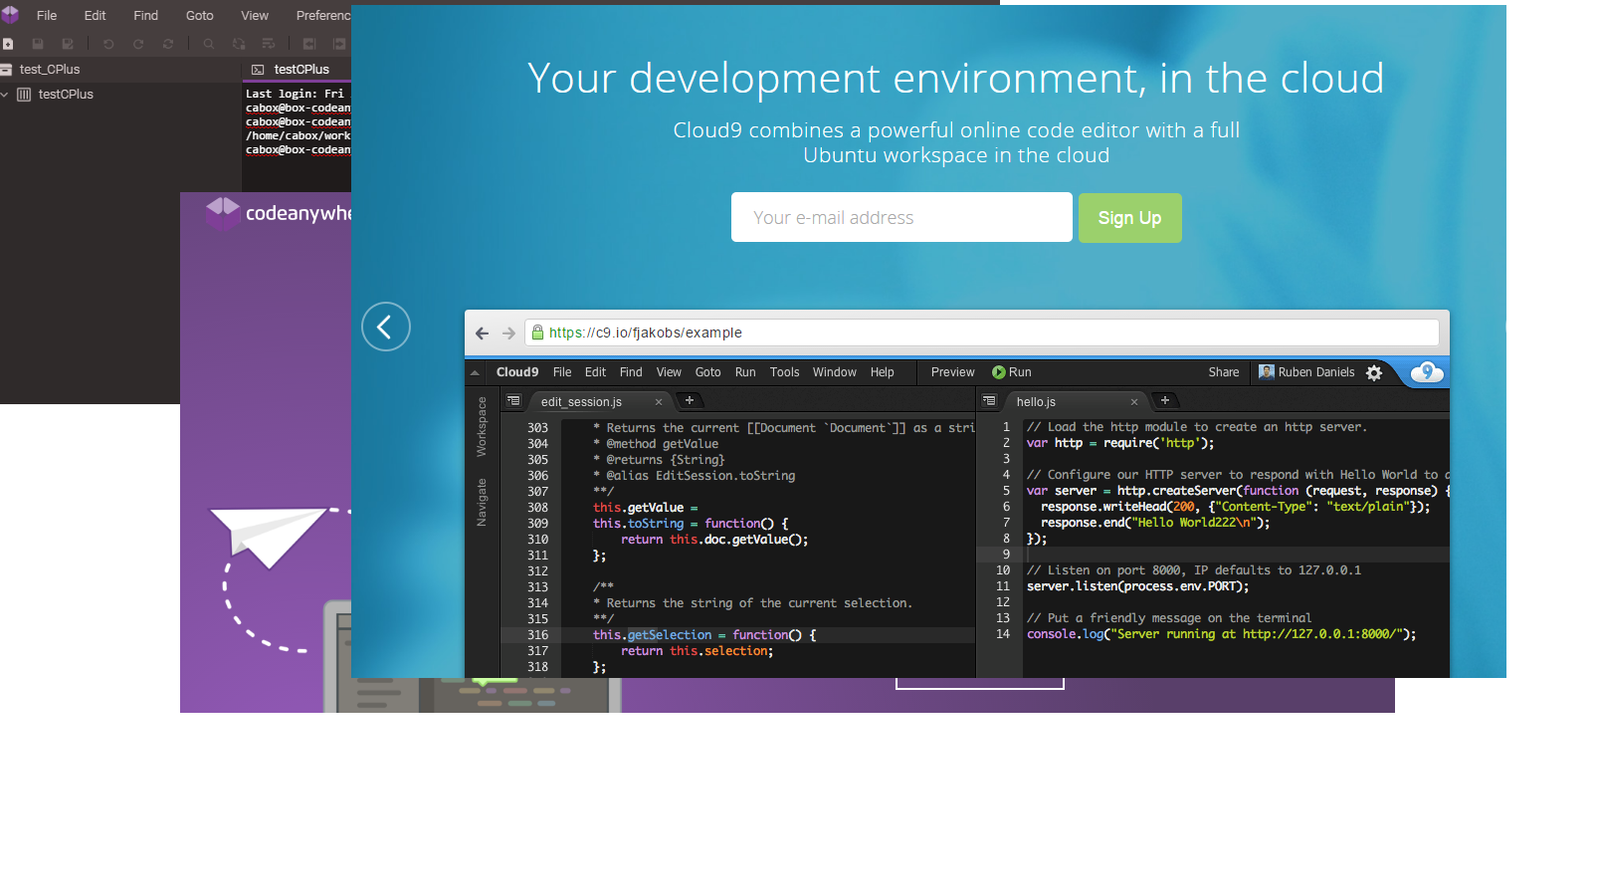1600x896 pixels.
Task: Click the find-and-replace icon in Codeanywhere toolbar
Action: 239,44
